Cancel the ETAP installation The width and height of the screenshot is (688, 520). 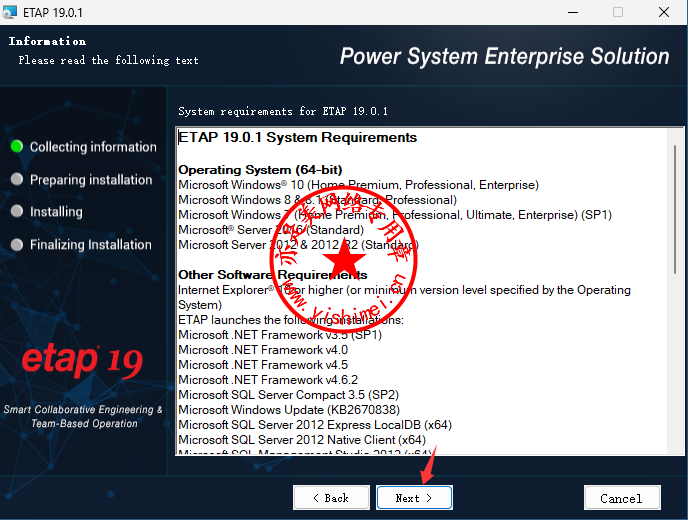point(621,498)
